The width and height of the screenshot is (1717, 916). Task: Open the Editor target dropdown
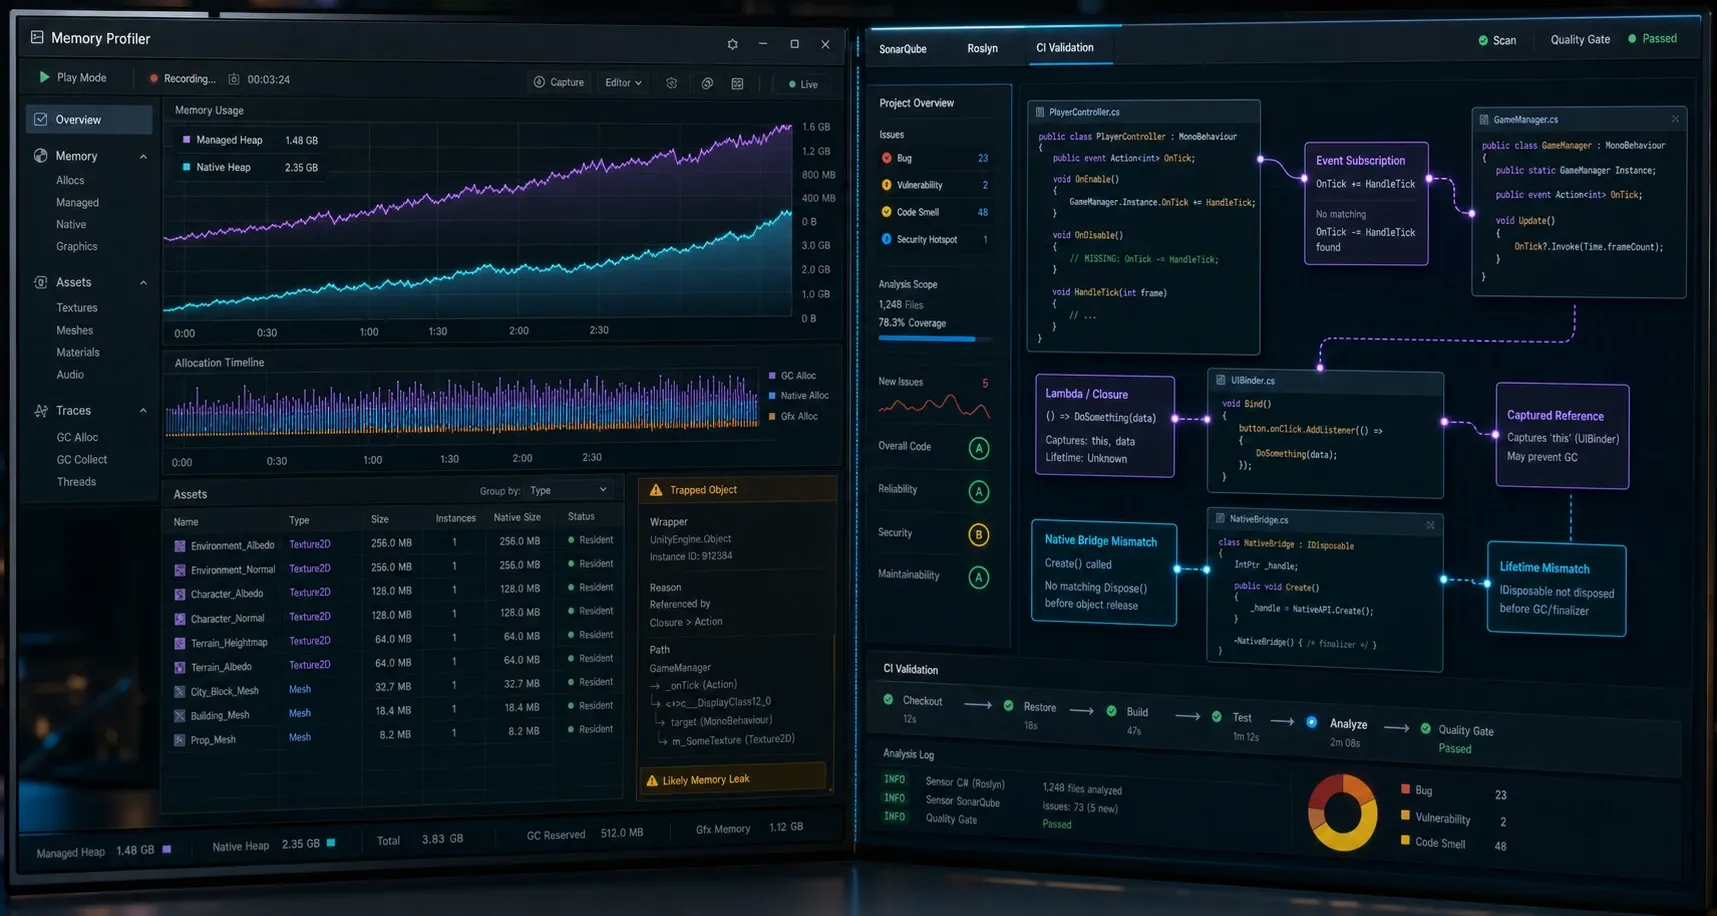tap(623, 82)
